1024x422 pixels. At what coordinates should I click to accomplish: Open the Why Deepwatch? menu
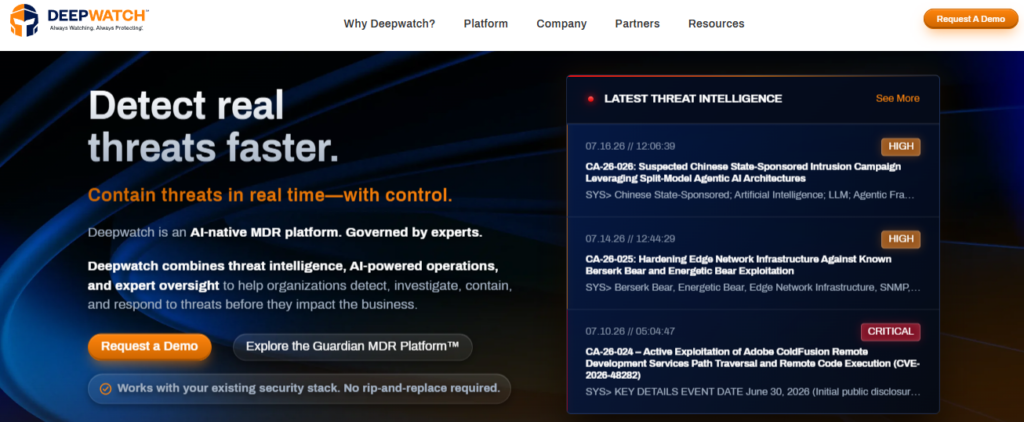click(389, 24)
